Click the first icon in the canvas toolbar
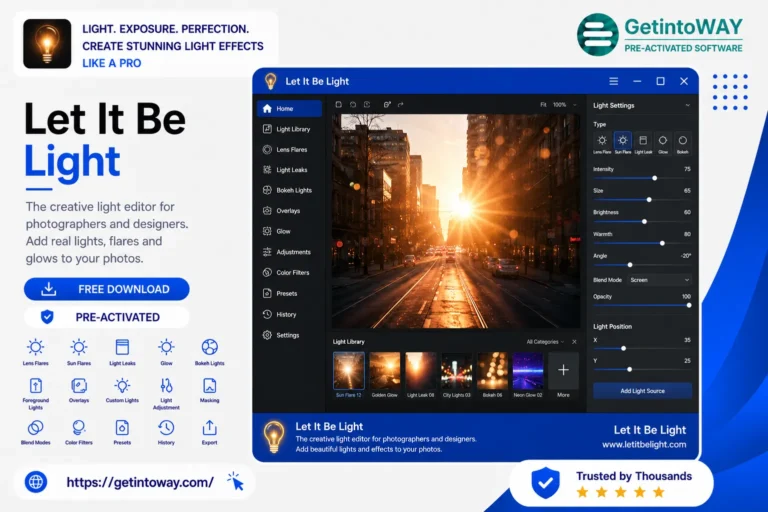Screen dimensions: 768x512 338,104
